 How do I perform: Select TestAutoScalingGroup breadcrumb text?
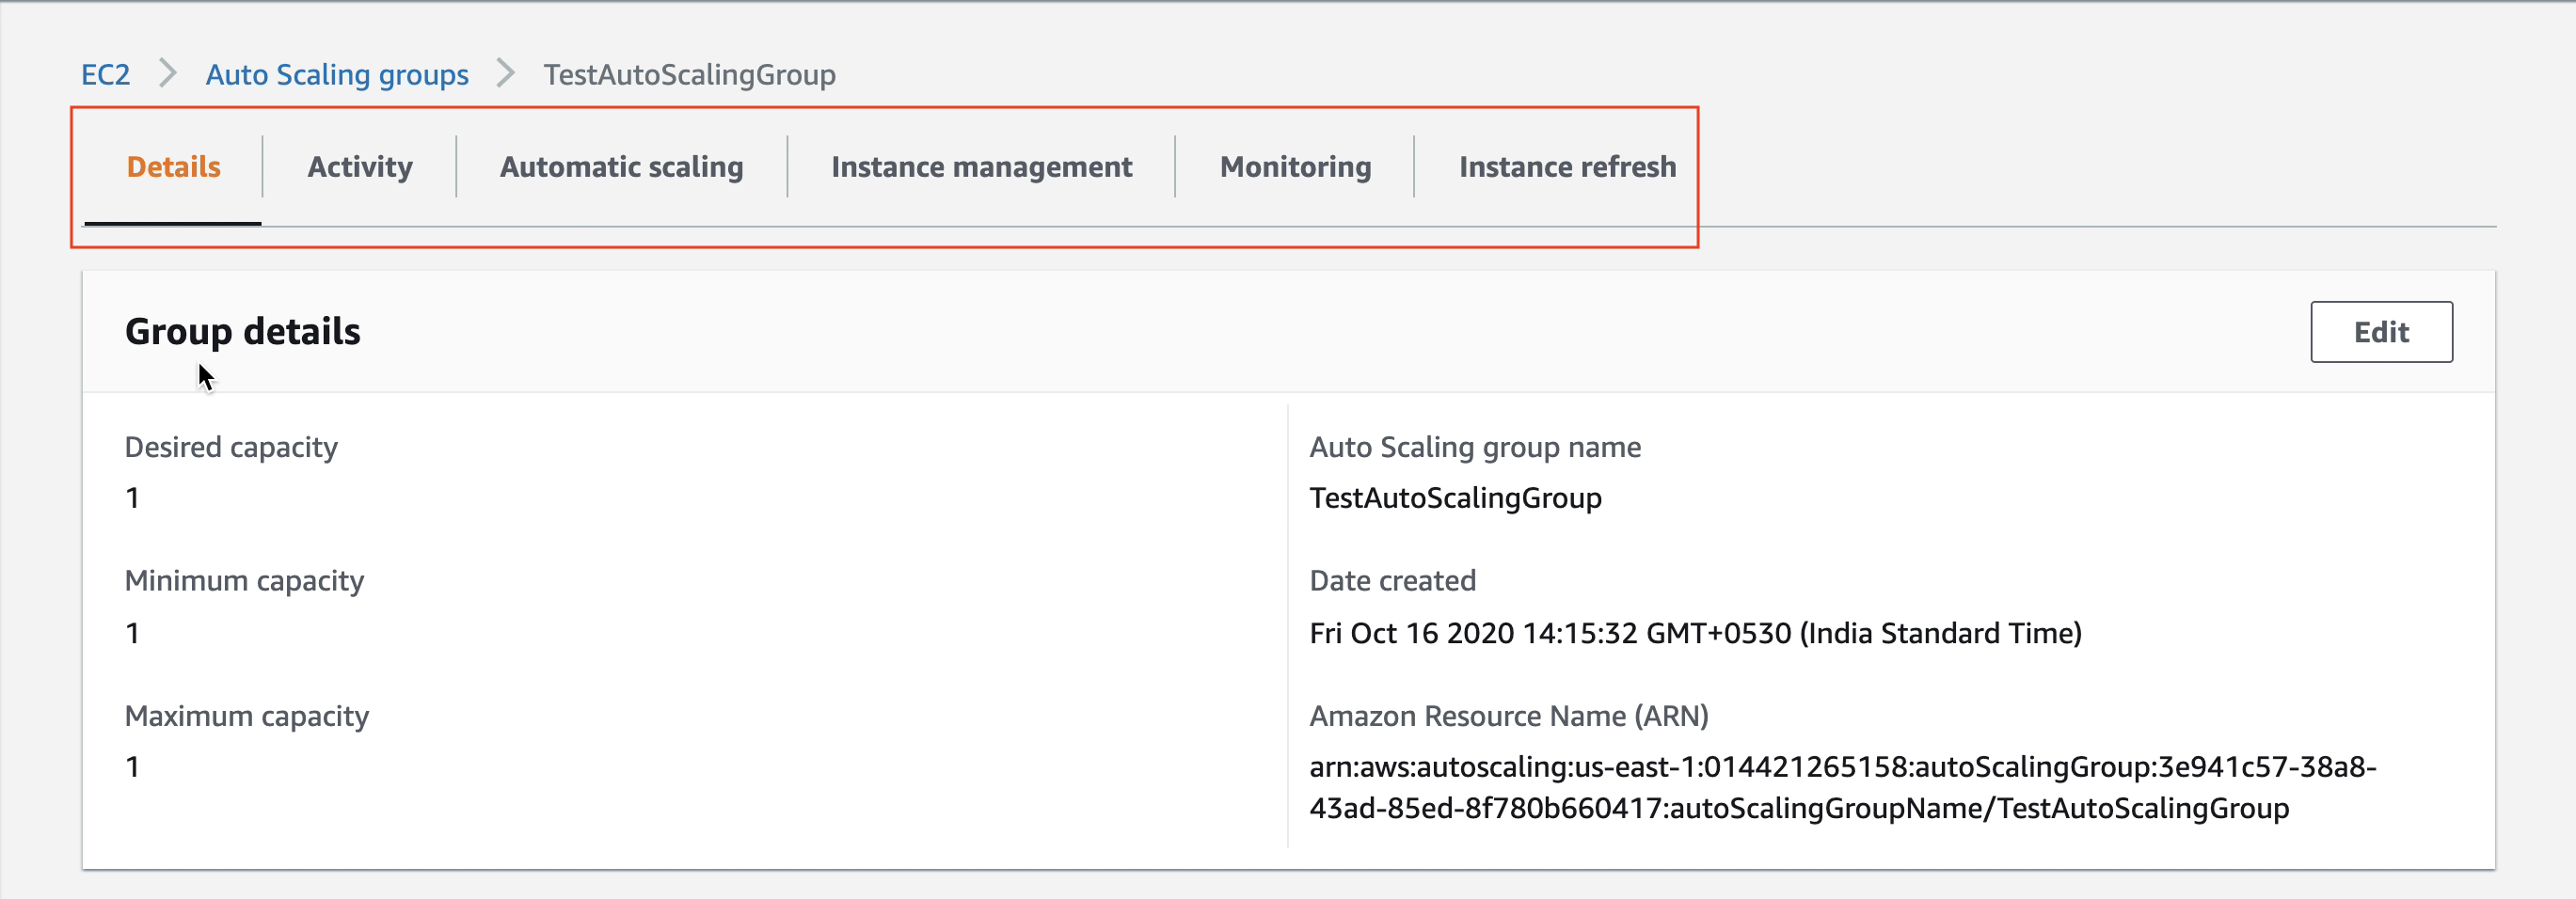coord(689,74)
